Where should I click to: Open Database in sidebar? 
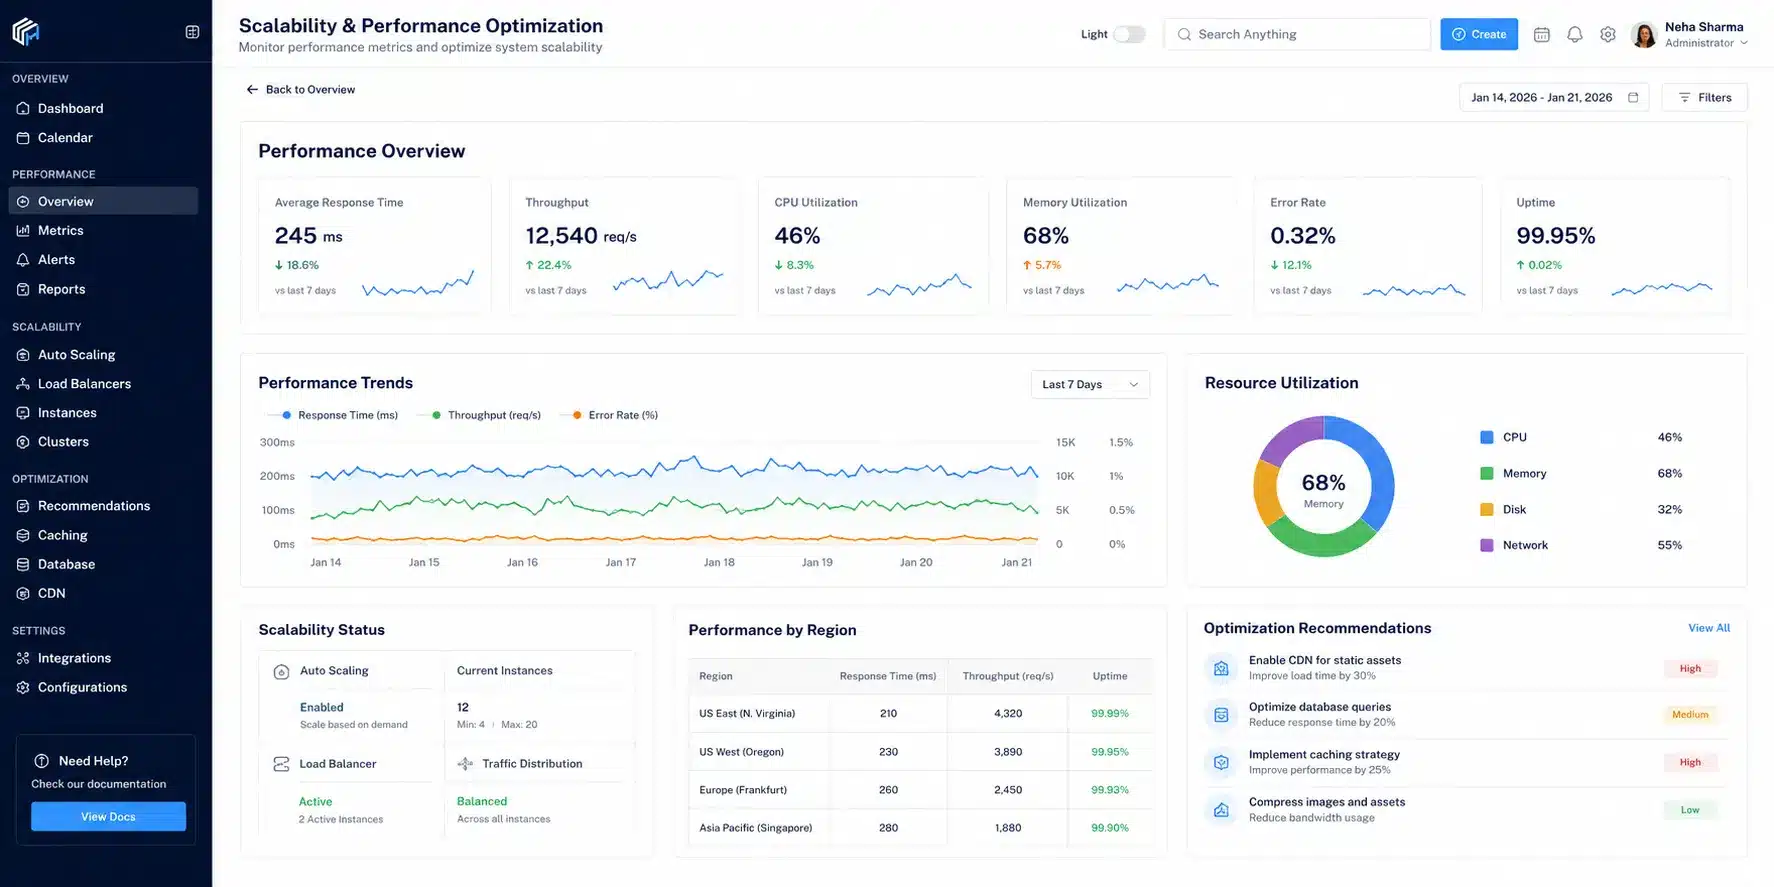click(103, 564)
